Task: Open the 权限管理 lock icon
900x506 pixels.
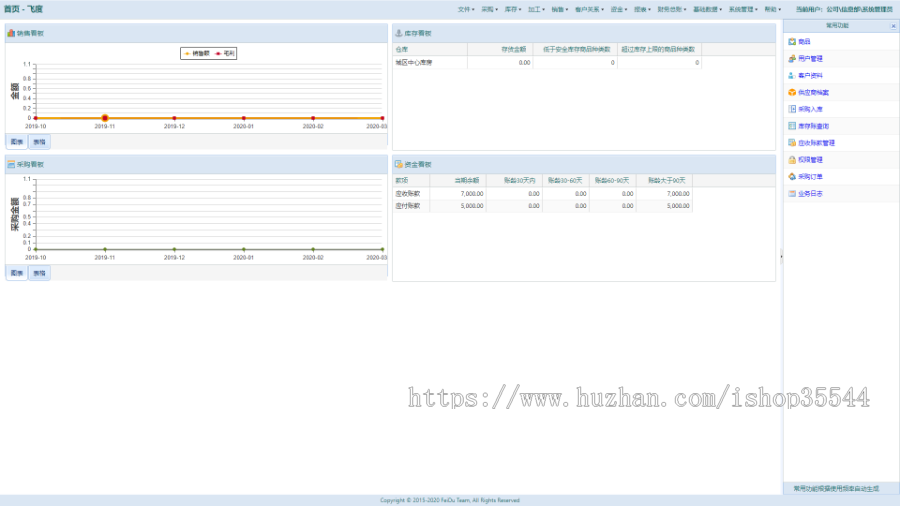Action: coord(792,160)
